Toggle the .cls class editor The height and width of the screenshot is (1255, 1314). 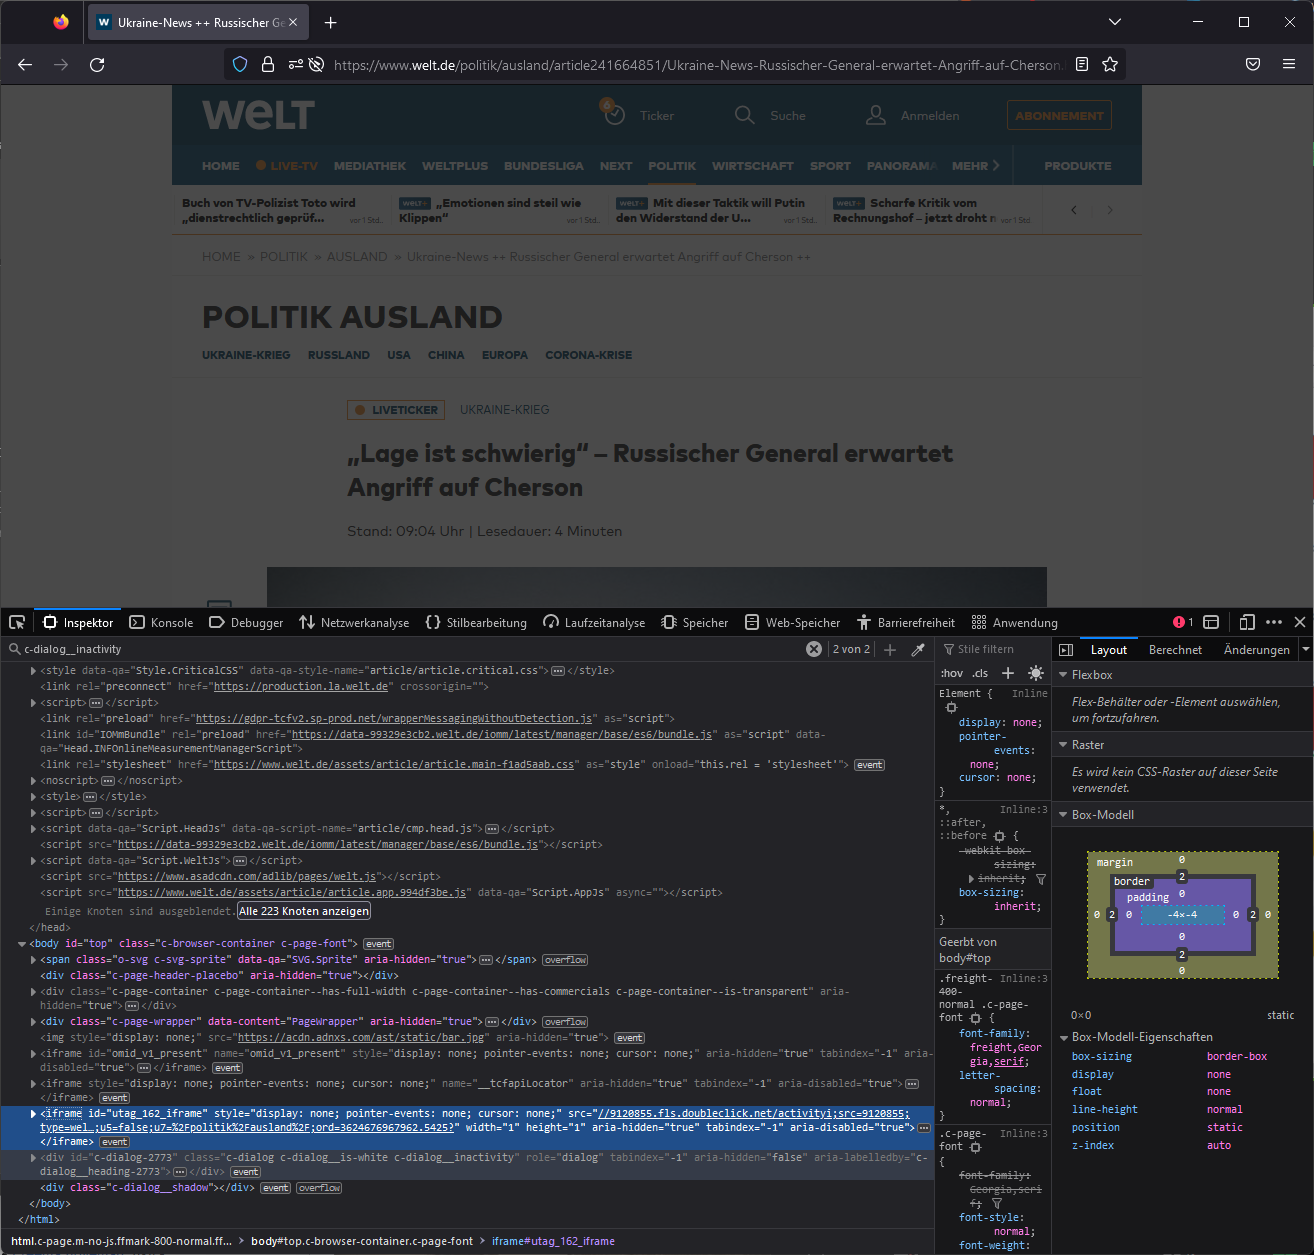[x=980, y=673]
